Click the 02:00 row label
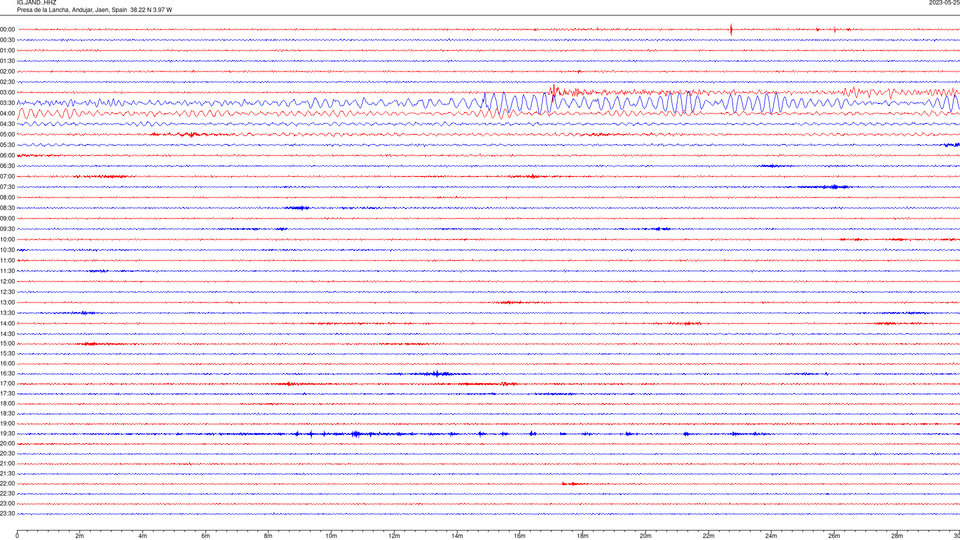 [x=7, y=71]
